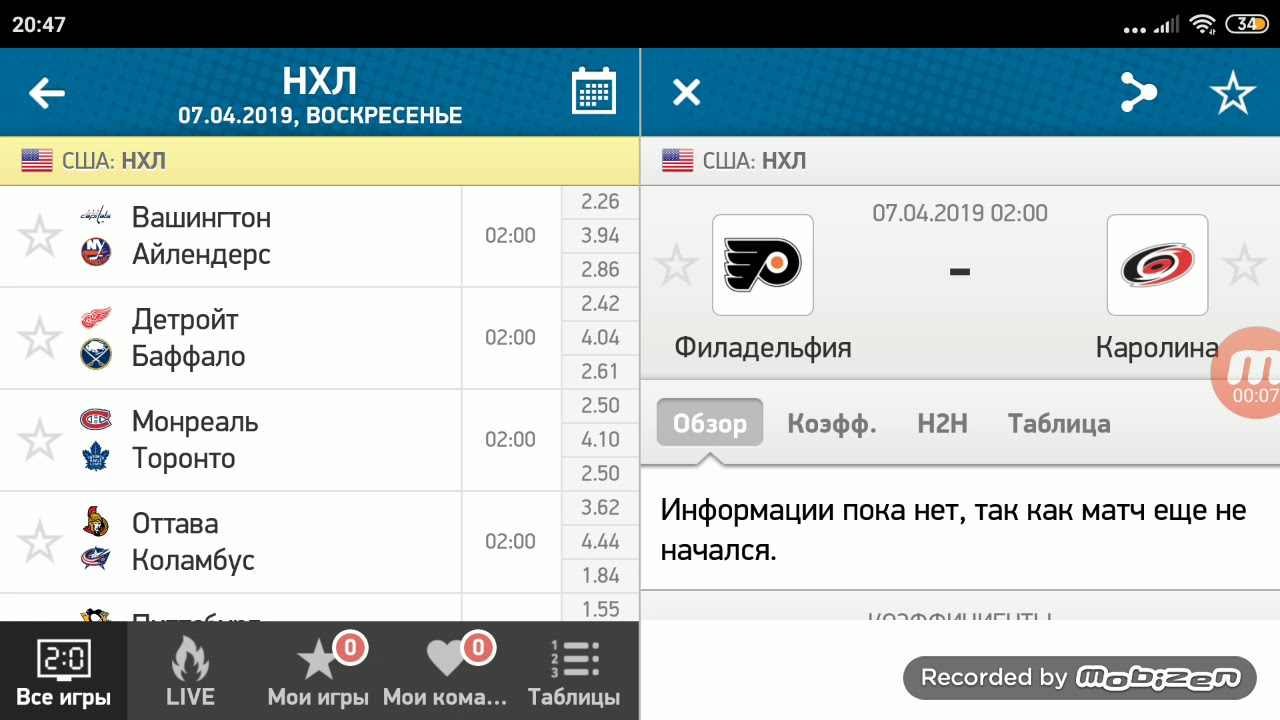
Task: Tap 02:00 time of Детройт match
Action: coord(510,338)
